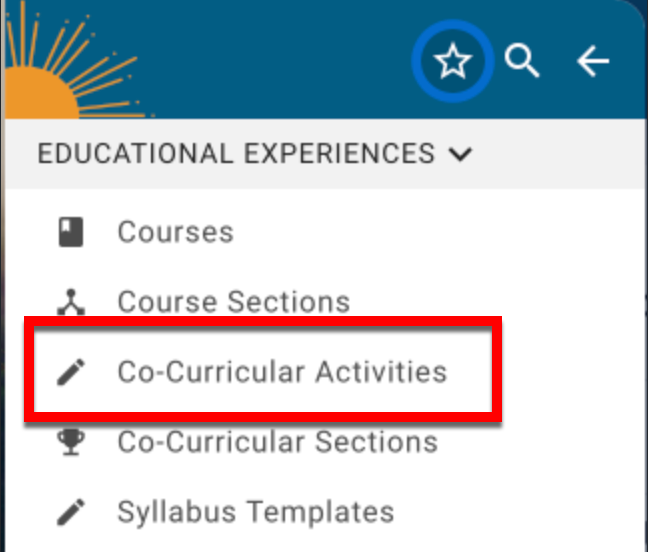Click the Course Sections hierarchy icon

[x=70, y=302]
